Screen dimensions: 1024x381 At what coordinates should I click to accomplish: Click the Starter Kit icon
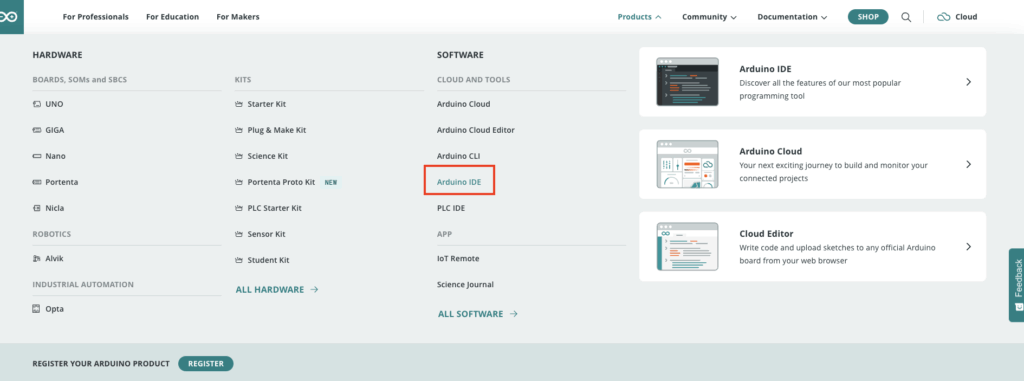(239, 104)
